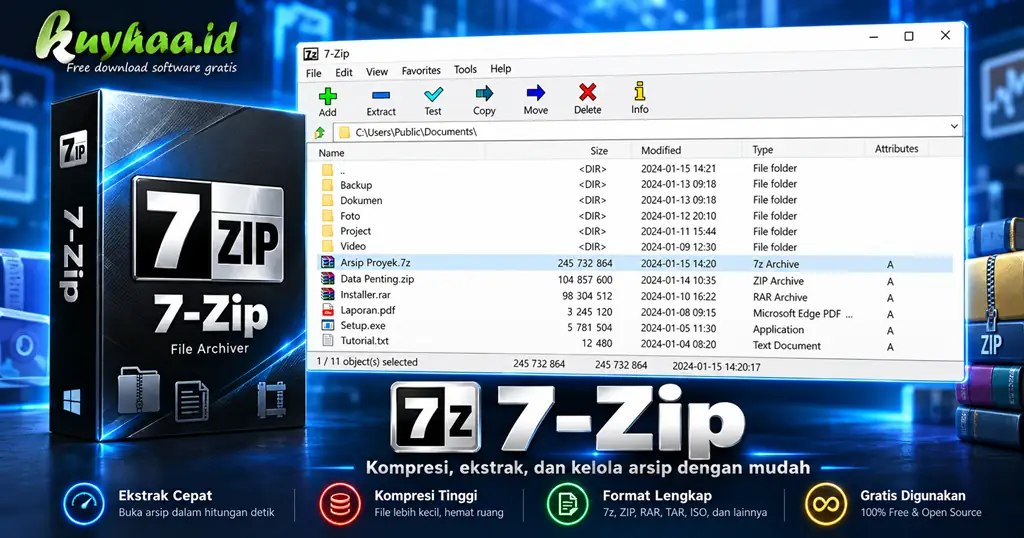Click the blue Extract minus icon
This screenshot has width=1024, height=538.
(381, 96)
